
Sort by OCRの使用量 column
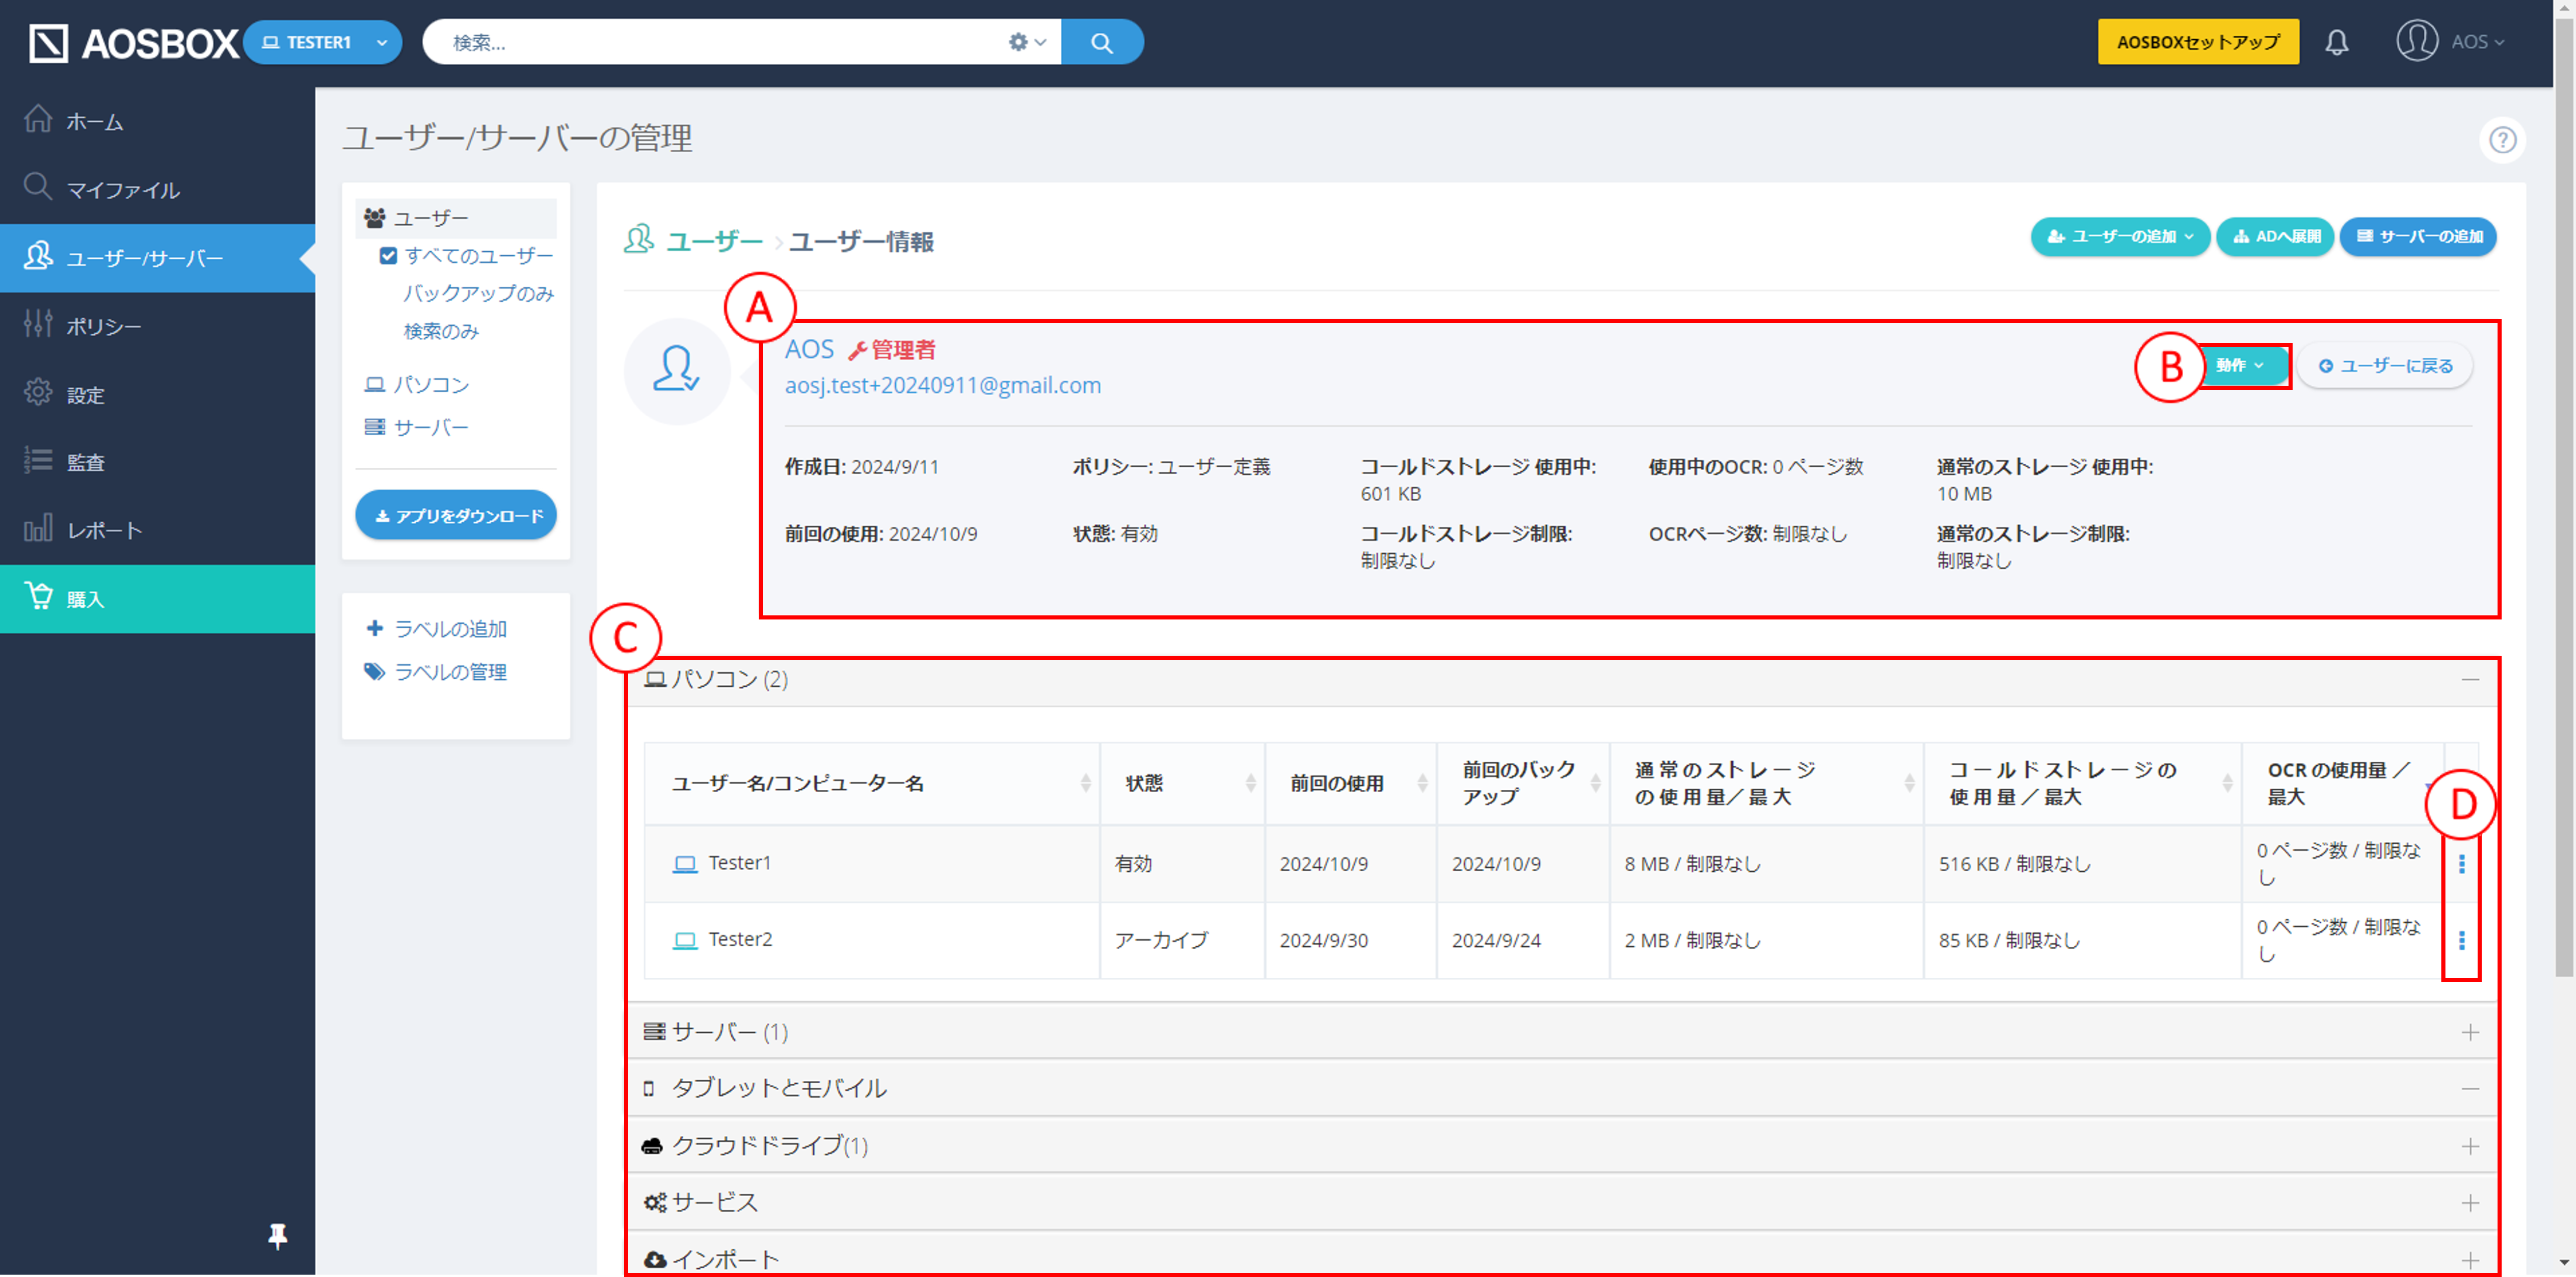2343,783
